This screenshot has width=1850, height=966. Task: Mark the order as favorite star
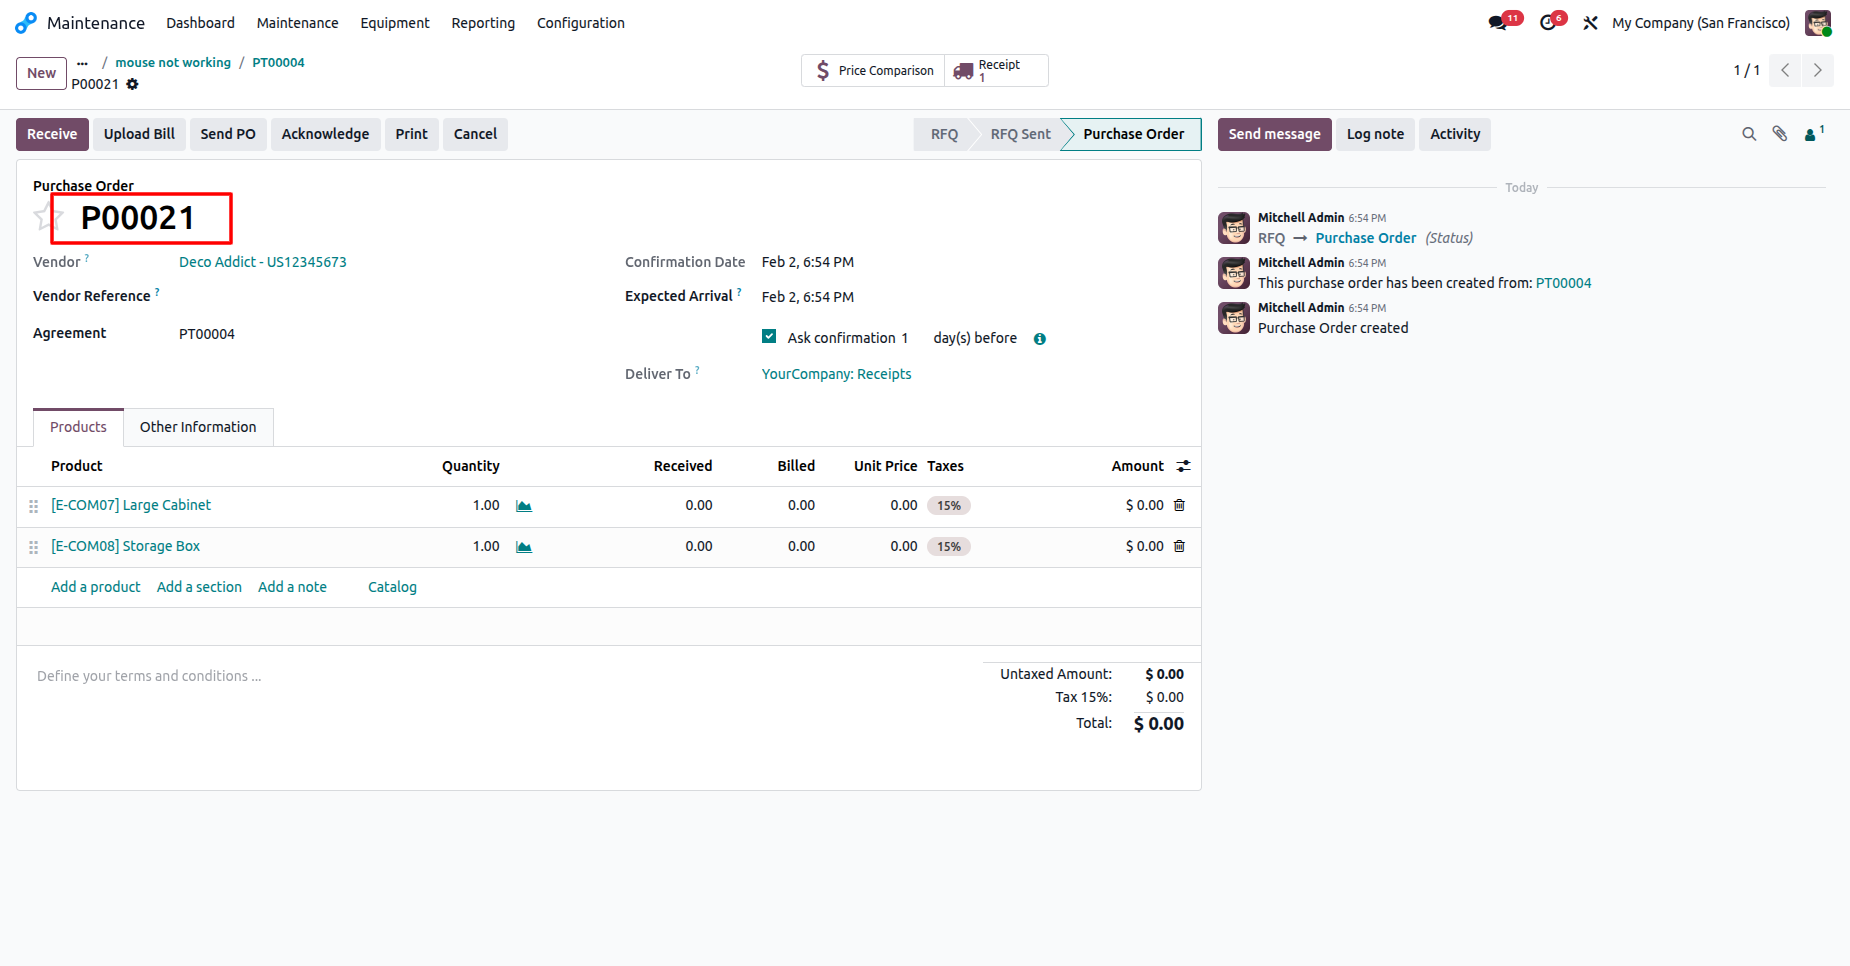(42, 217)
